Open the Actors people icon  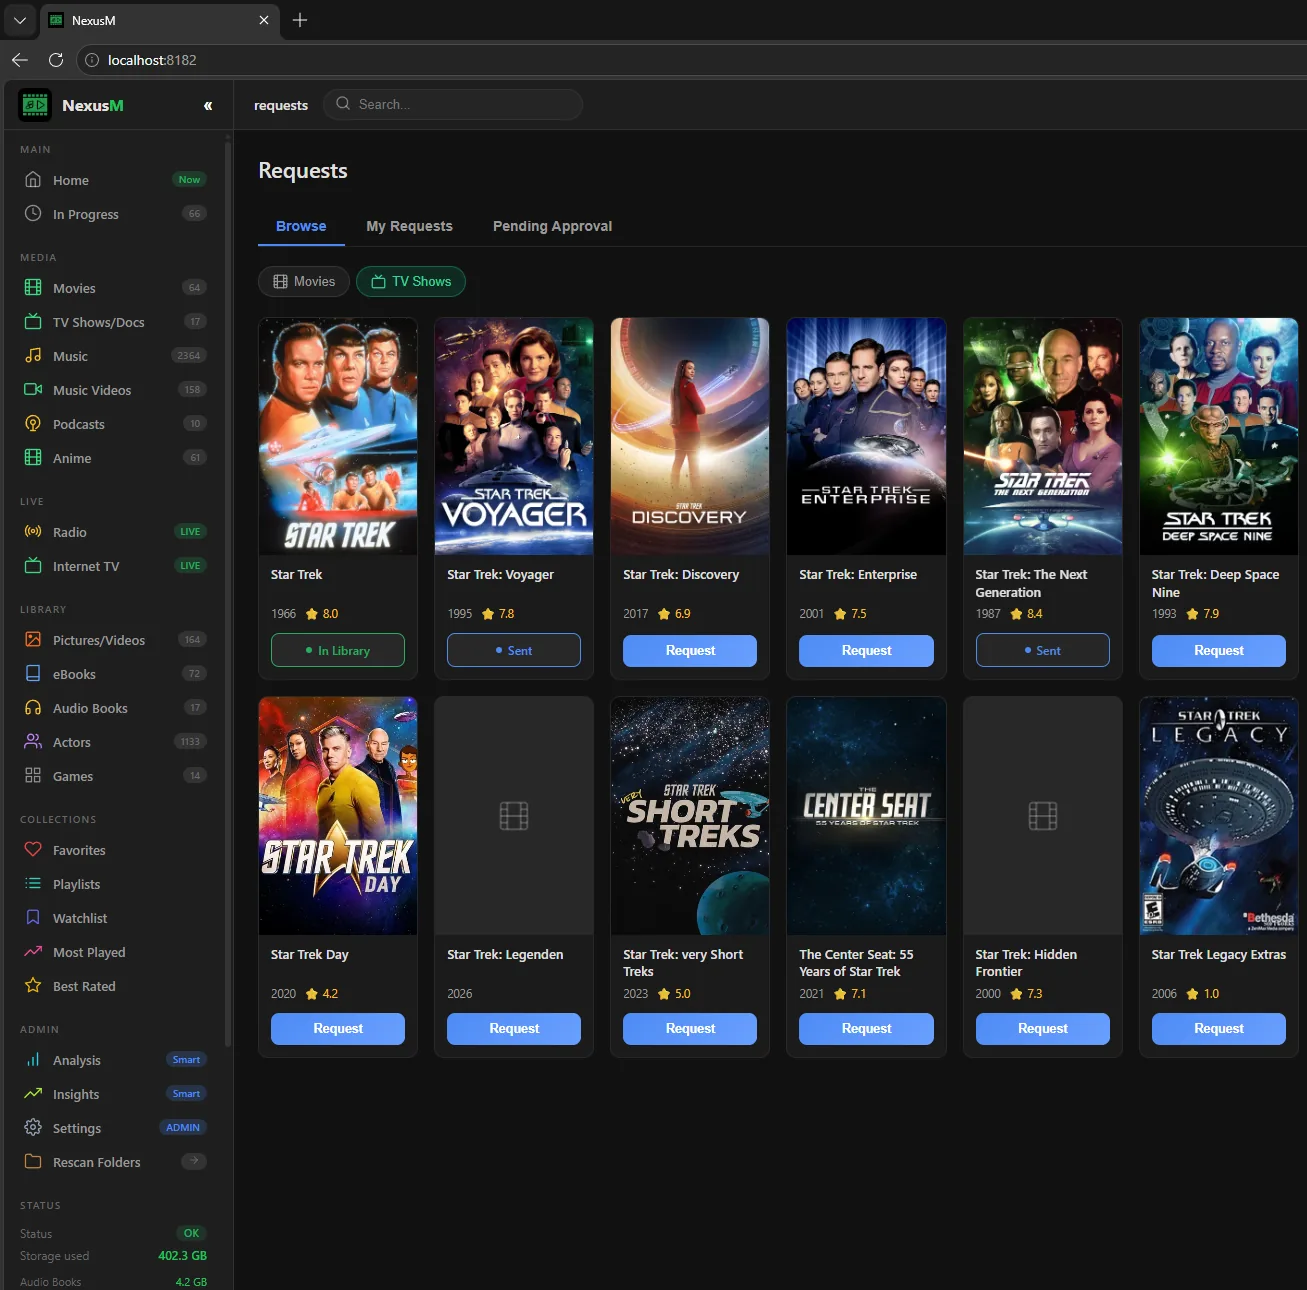point(33,742)
